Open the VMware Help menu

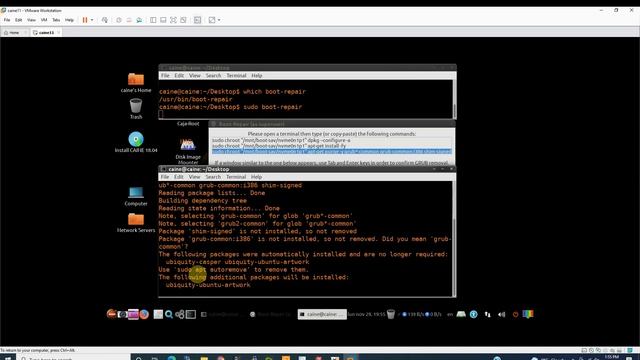pyautogui.click(x=69, y=20)
